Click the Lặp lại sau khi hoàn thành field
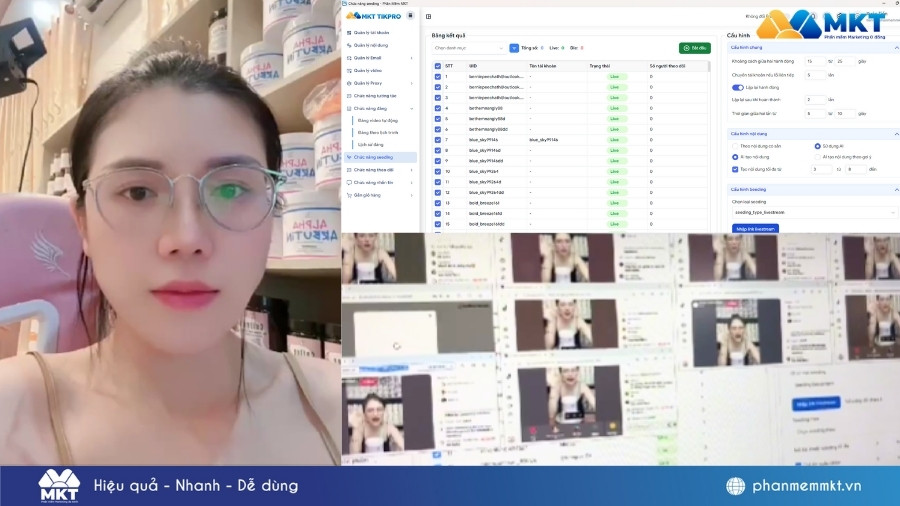The height and width of the screenshot is (506, 900). (814, 100)
